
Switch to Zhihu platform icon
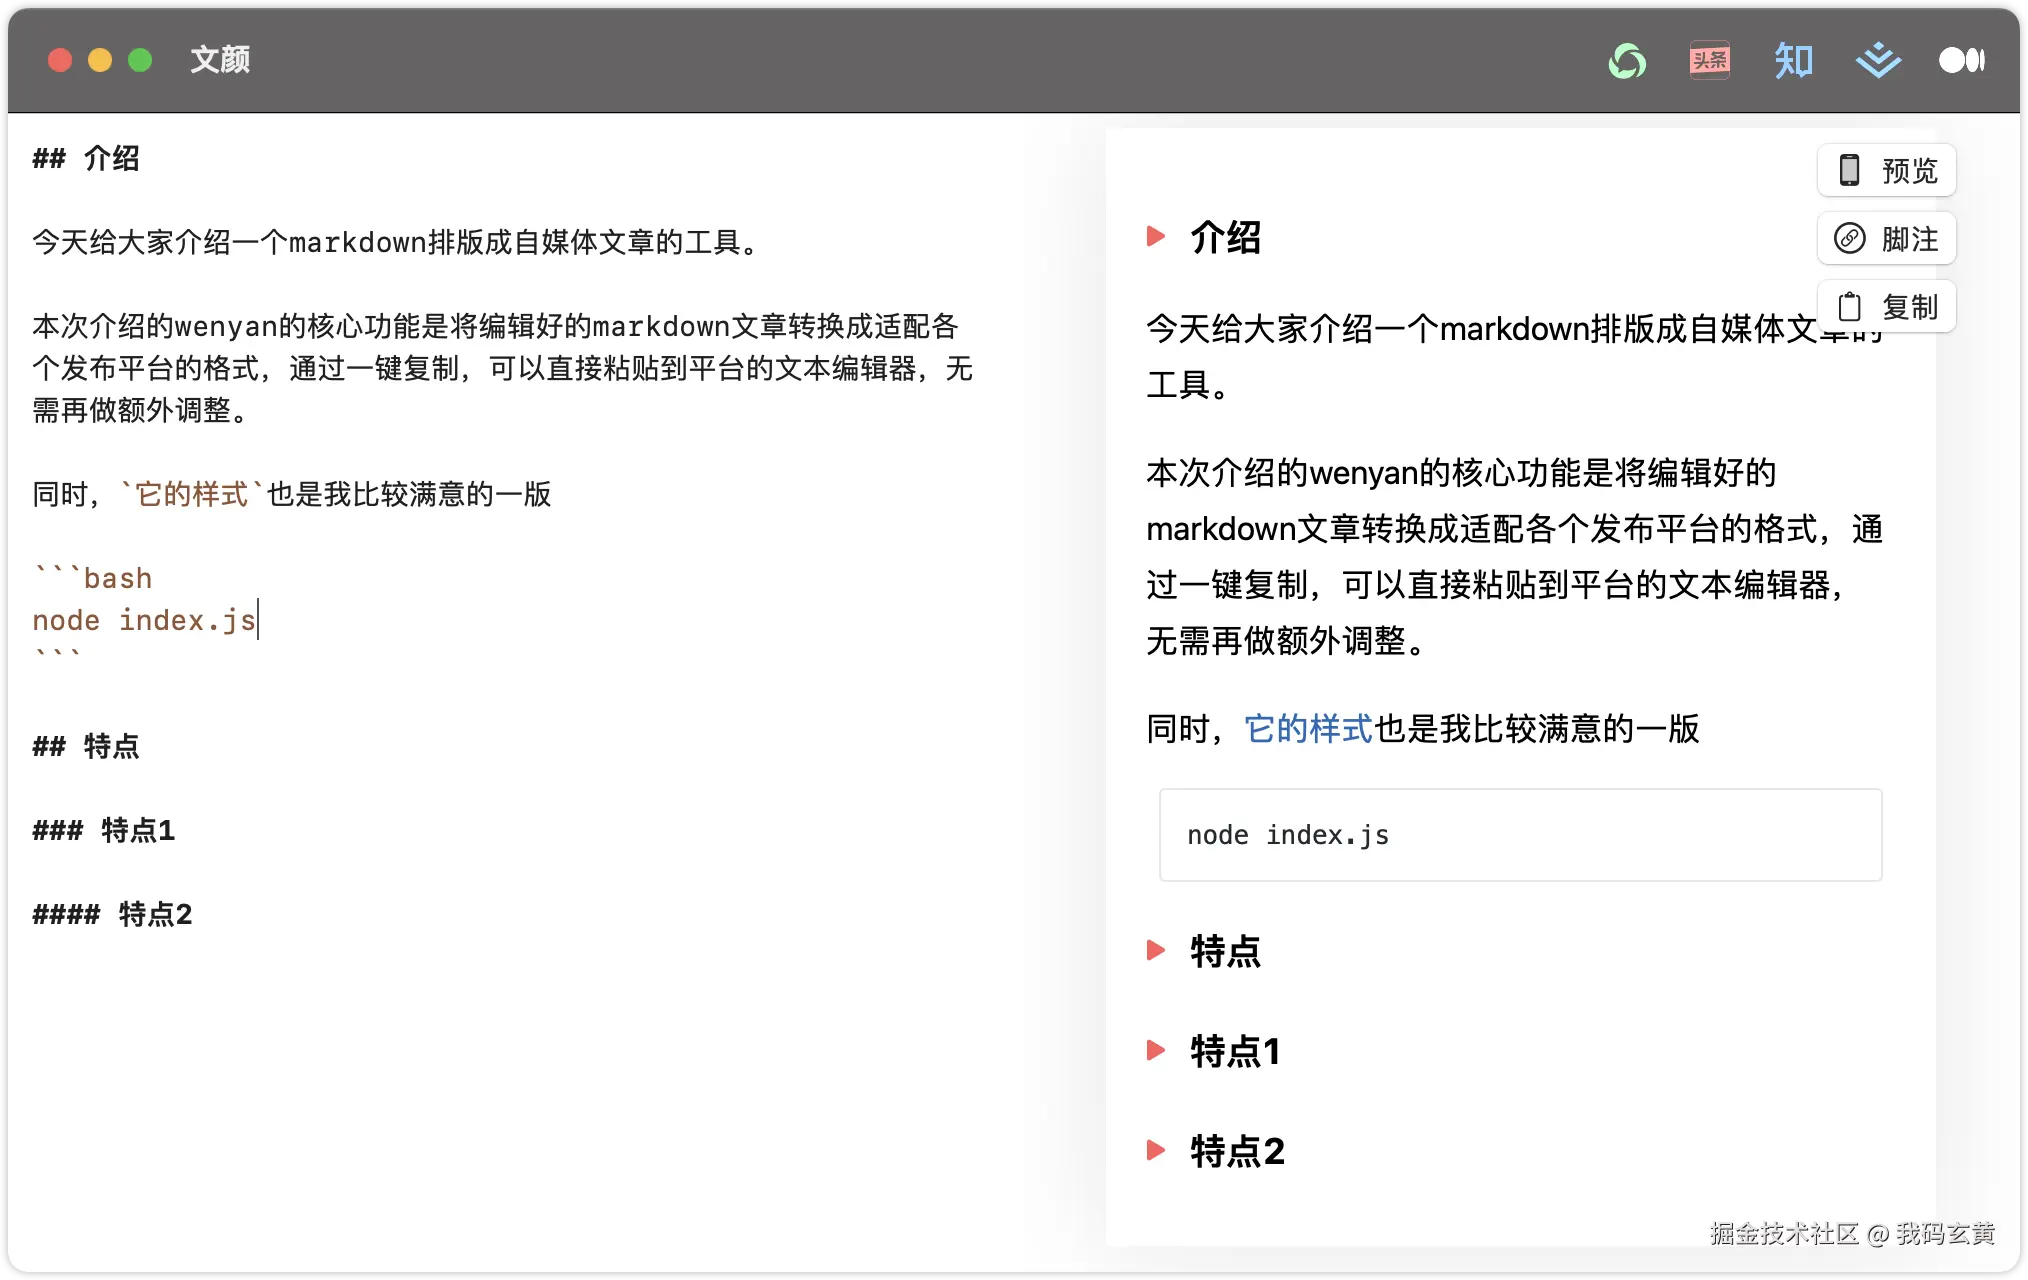click(1793, 61)
